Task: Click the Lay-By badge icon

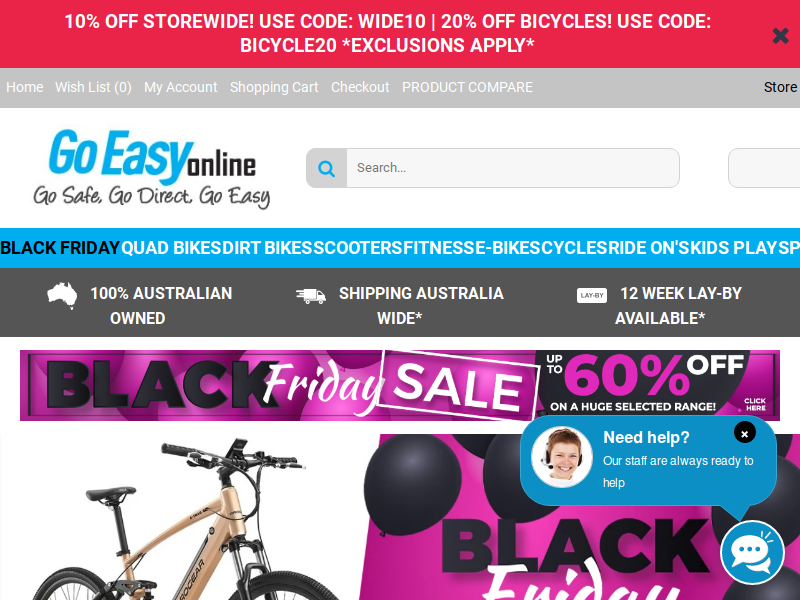Action: [x=592, y=295]
